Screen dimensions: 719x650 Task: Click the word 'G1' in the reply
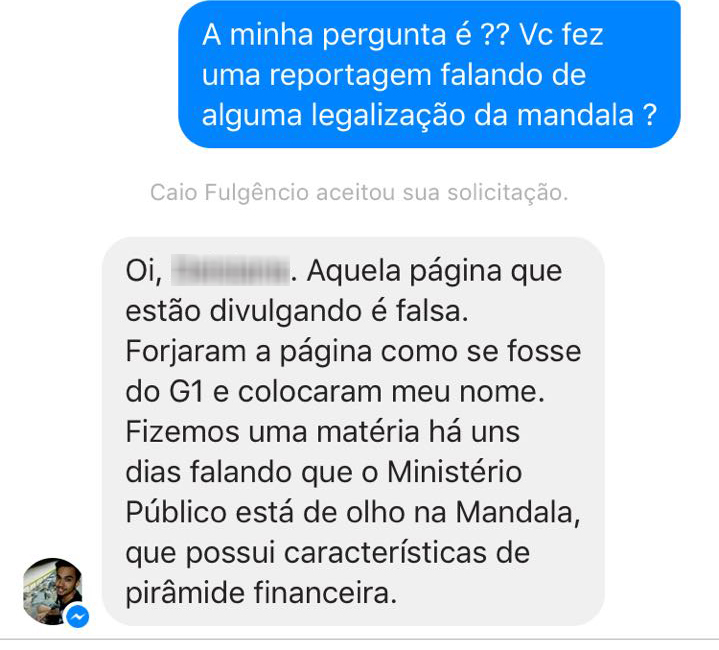coord(186,392)
